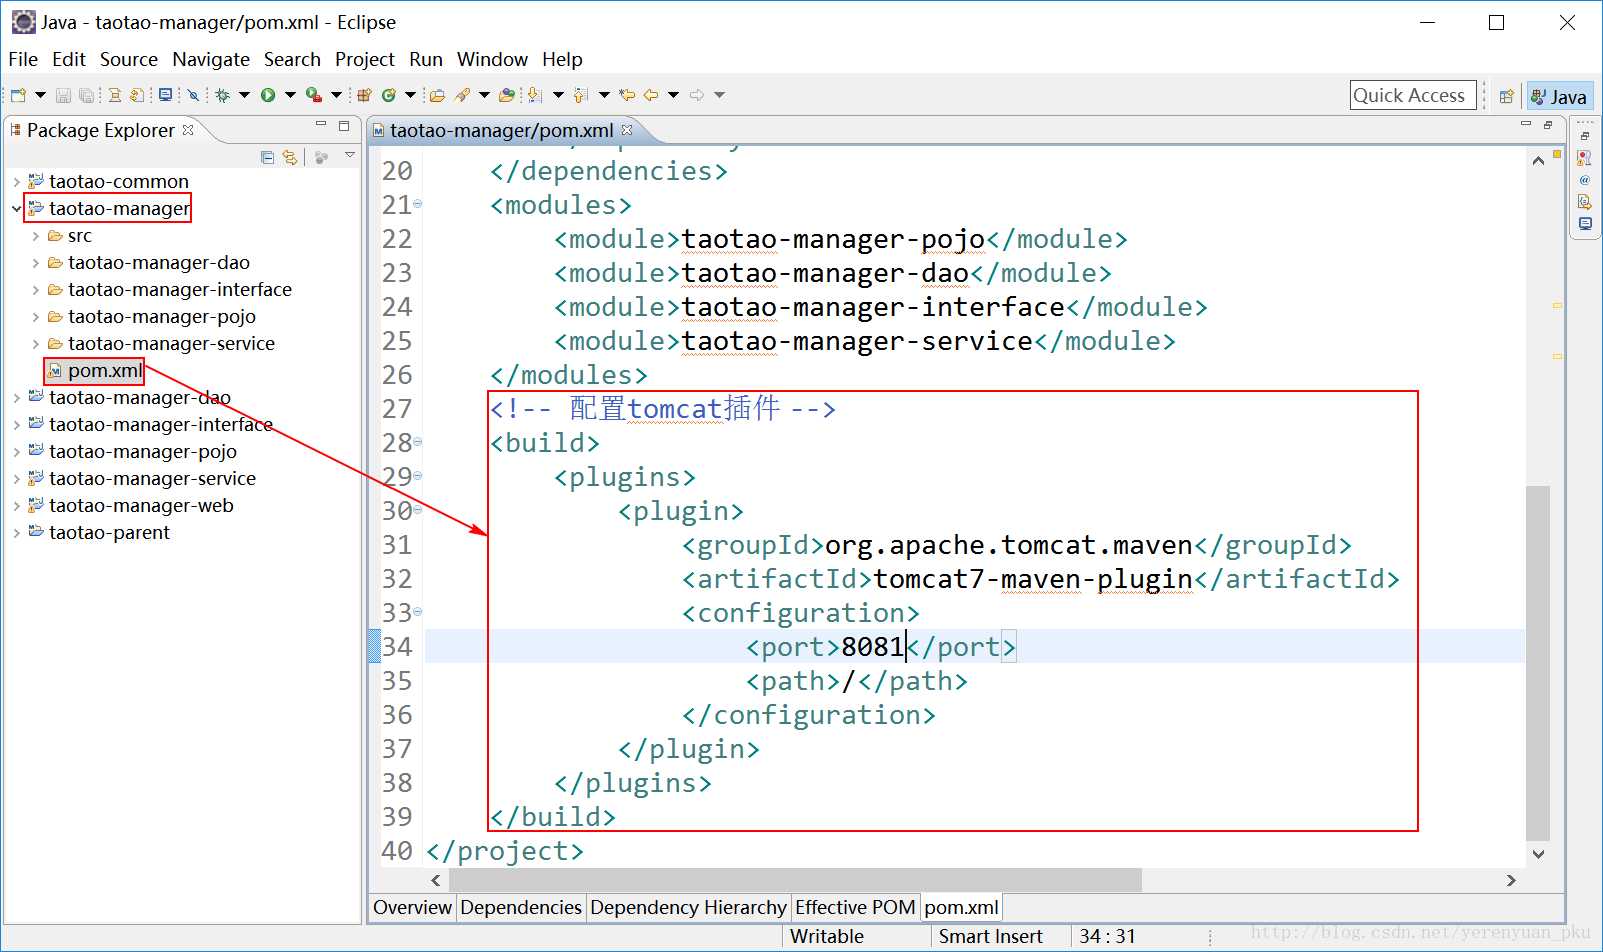The height and width of the screenshot is (952, 1603).
Task: Click the Open Perspective icon
Action: 1506,96
